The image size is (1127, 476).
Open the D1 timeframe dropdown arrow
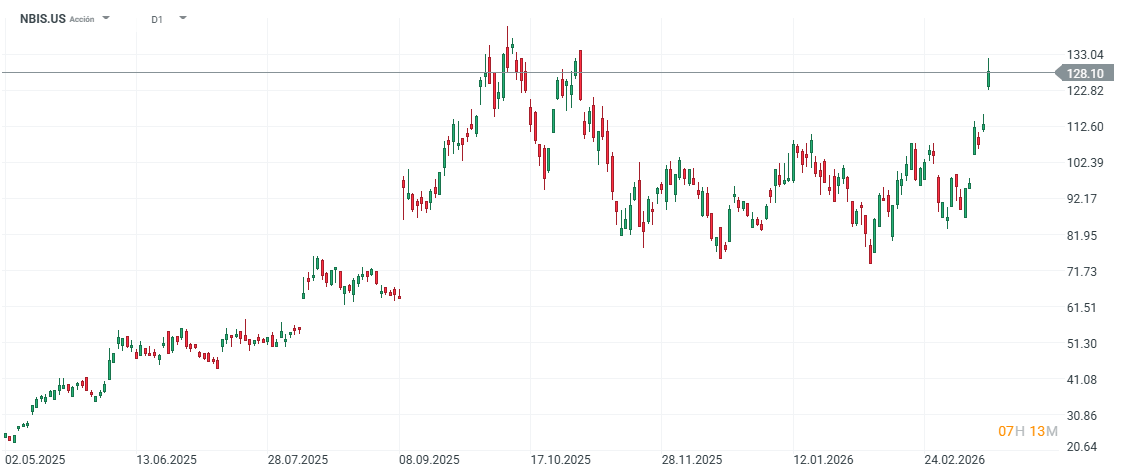(182, 19)
